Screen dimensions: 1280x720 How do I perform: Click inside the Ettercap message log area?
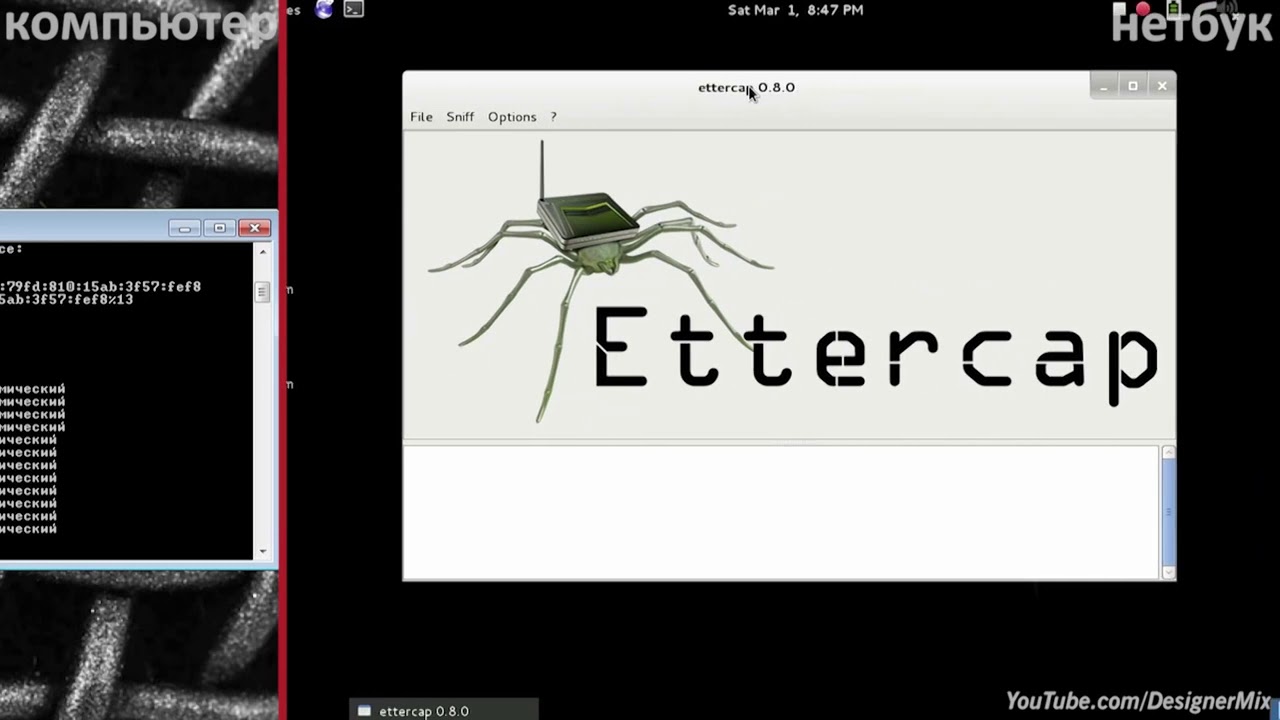pos(781,511)
